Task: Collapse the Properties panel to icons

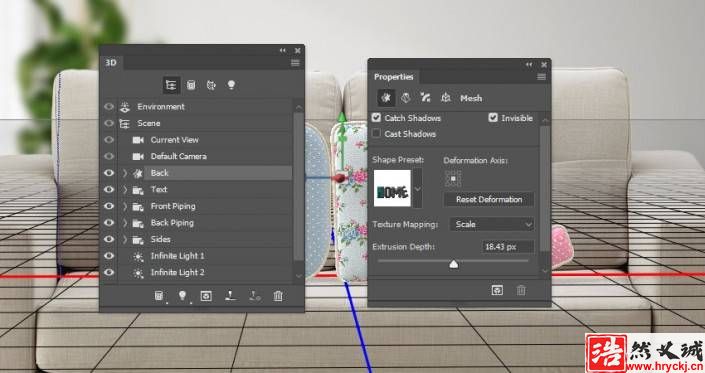Action: click(529, 65)
